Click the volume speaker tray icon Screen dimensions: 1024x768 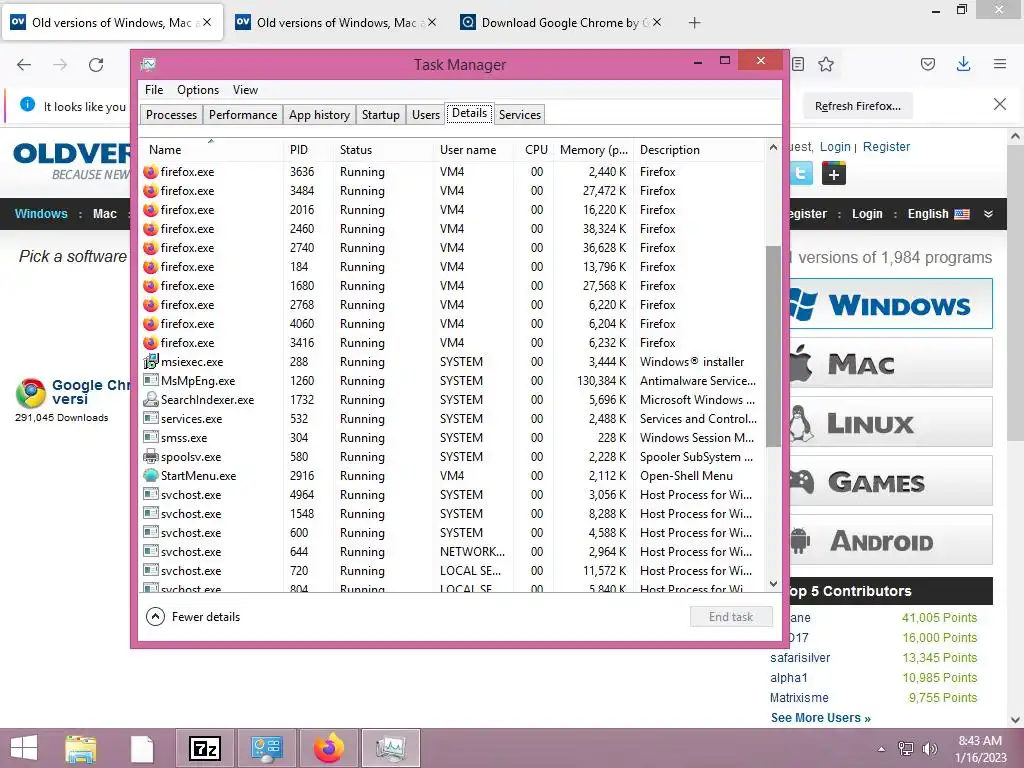[930, 748]
